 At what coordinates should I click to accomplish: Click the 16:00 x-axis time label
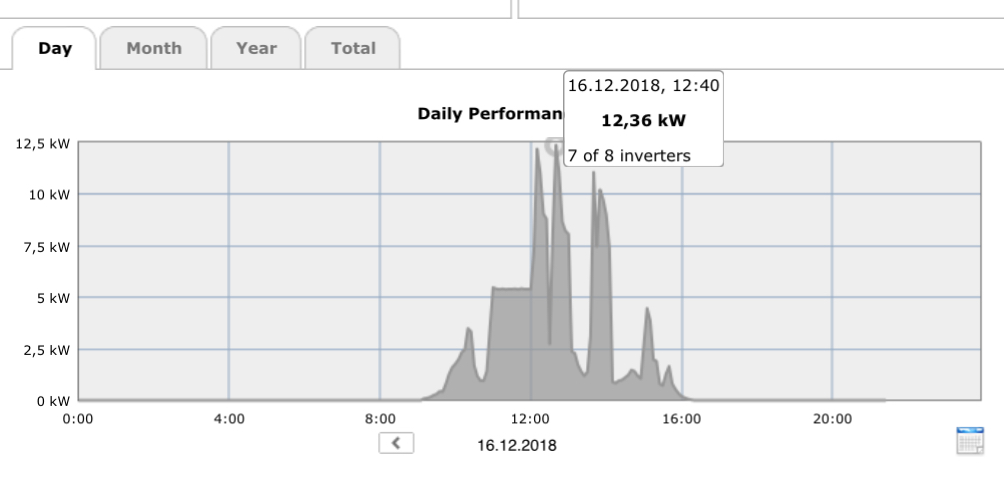pos(682,418)
